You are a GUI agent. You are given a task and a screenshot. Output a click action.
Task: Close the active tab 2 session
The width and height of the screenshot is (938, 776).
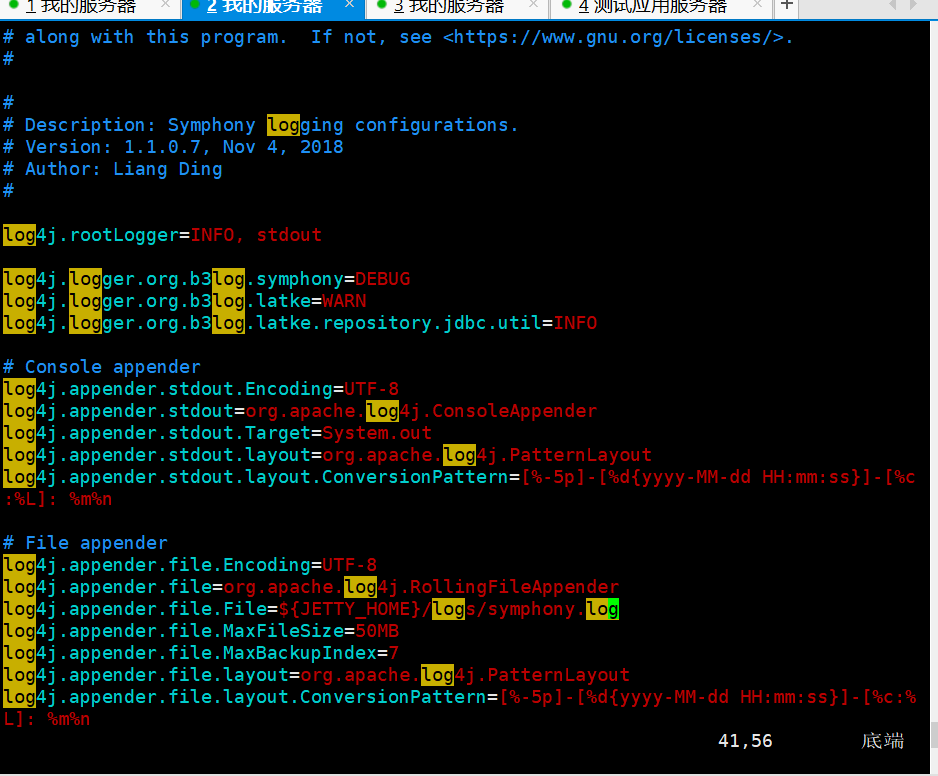349,5
